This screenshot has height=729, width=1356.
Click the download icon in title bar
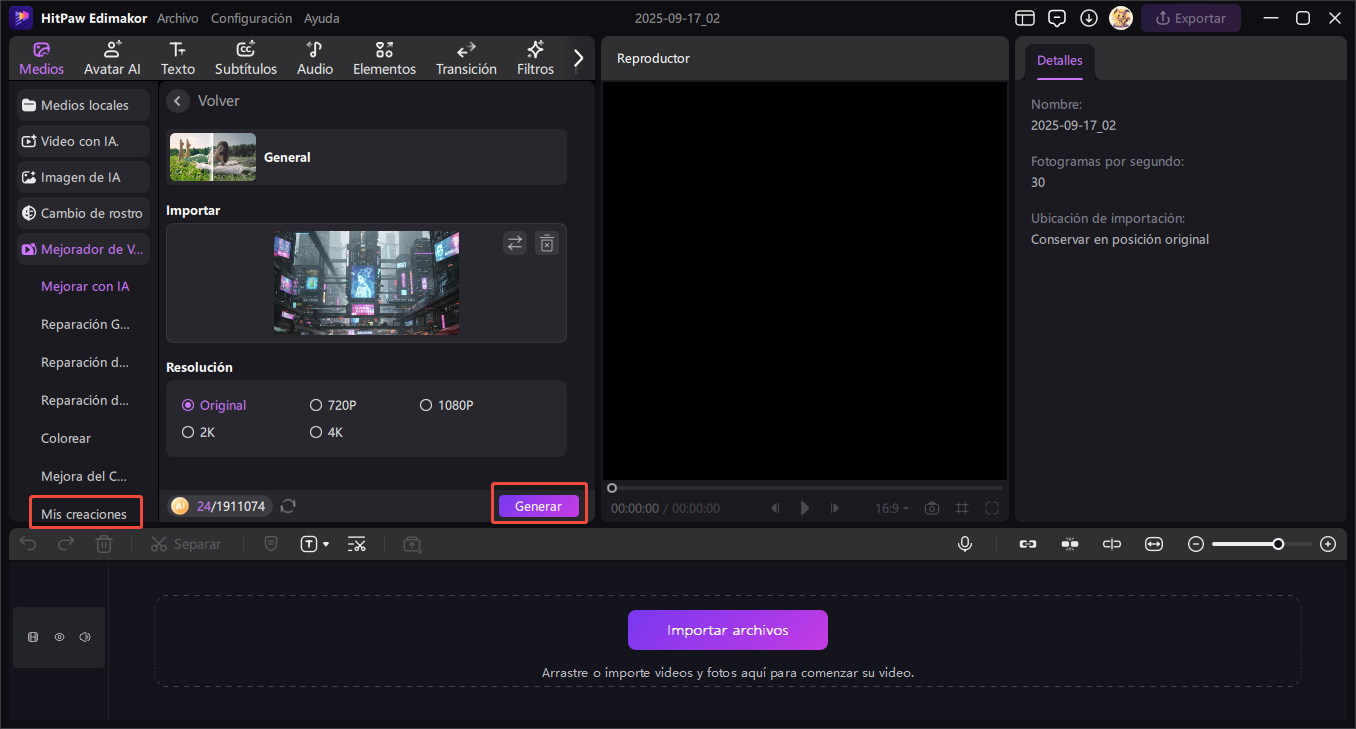(1089, 18)
